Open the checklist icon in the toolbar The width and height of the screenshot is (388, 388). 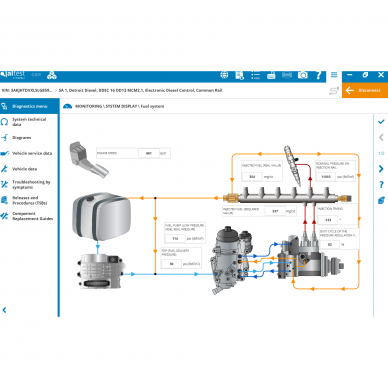(x=255, y=75)
